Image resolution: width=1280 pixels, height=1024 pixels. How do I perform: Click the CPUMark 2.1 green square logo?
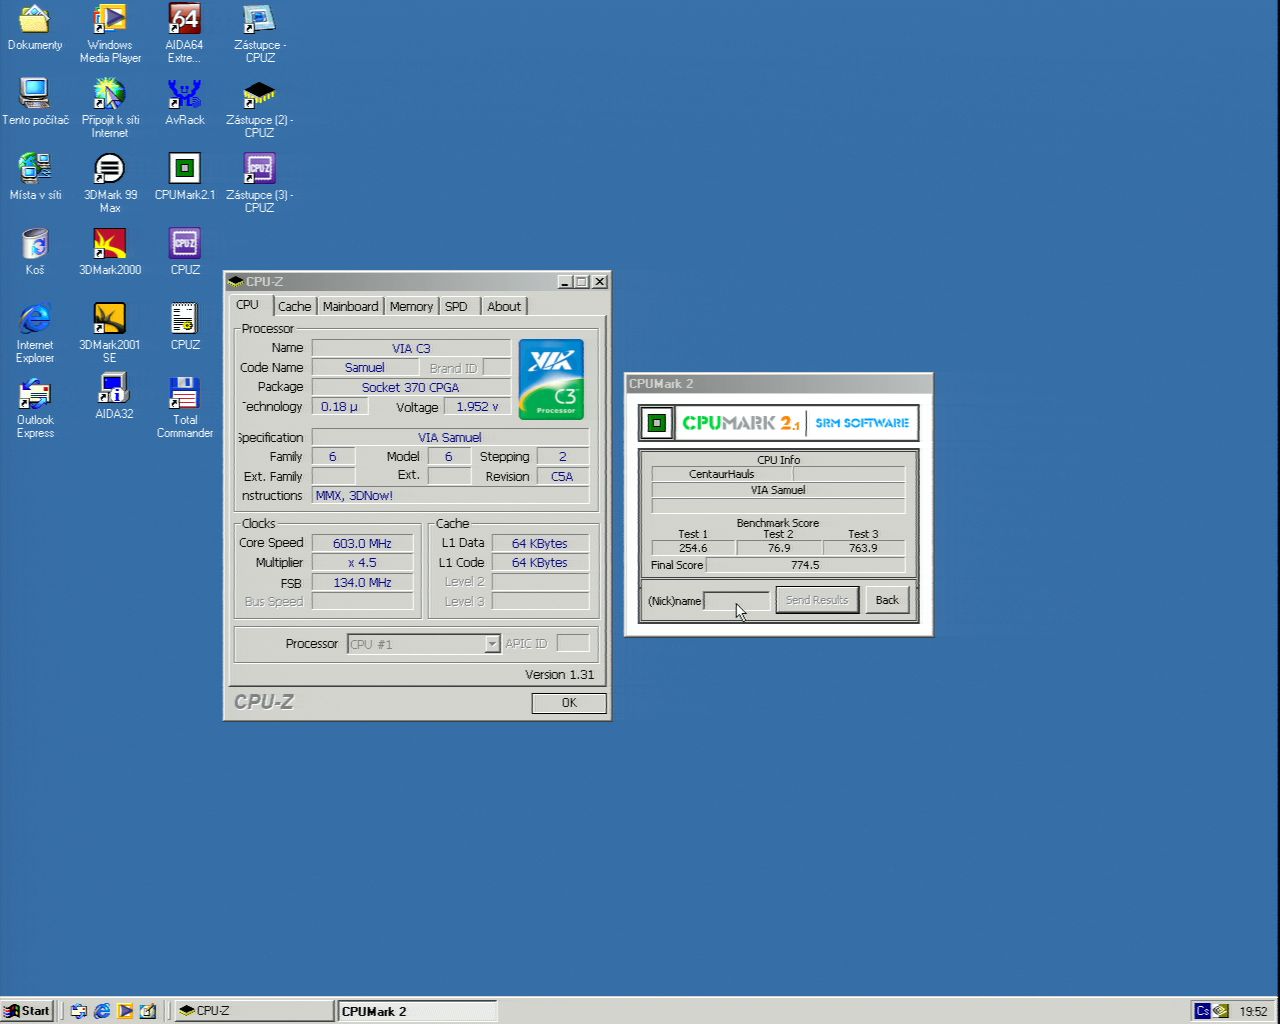click(656, 423)
